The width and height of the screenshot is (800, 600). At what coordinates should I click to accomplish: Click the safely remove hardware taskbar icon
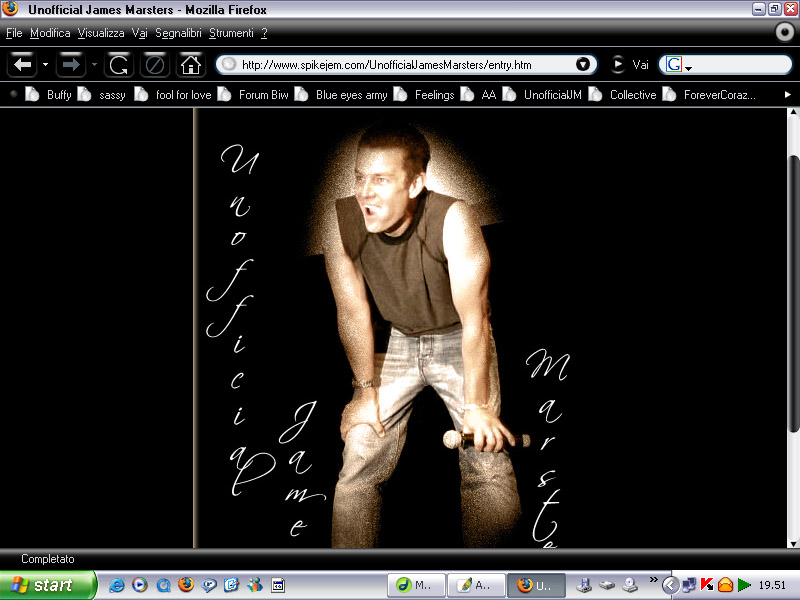584,585
